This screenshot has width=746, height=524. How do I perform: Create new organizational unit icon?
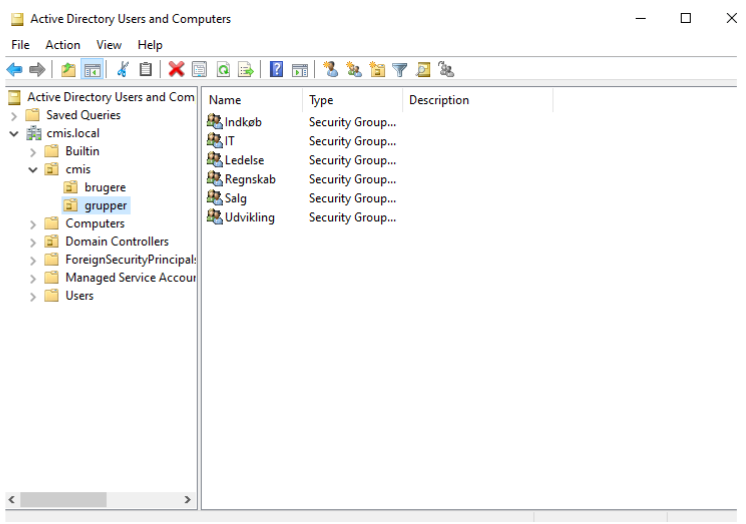click(377, 69)
